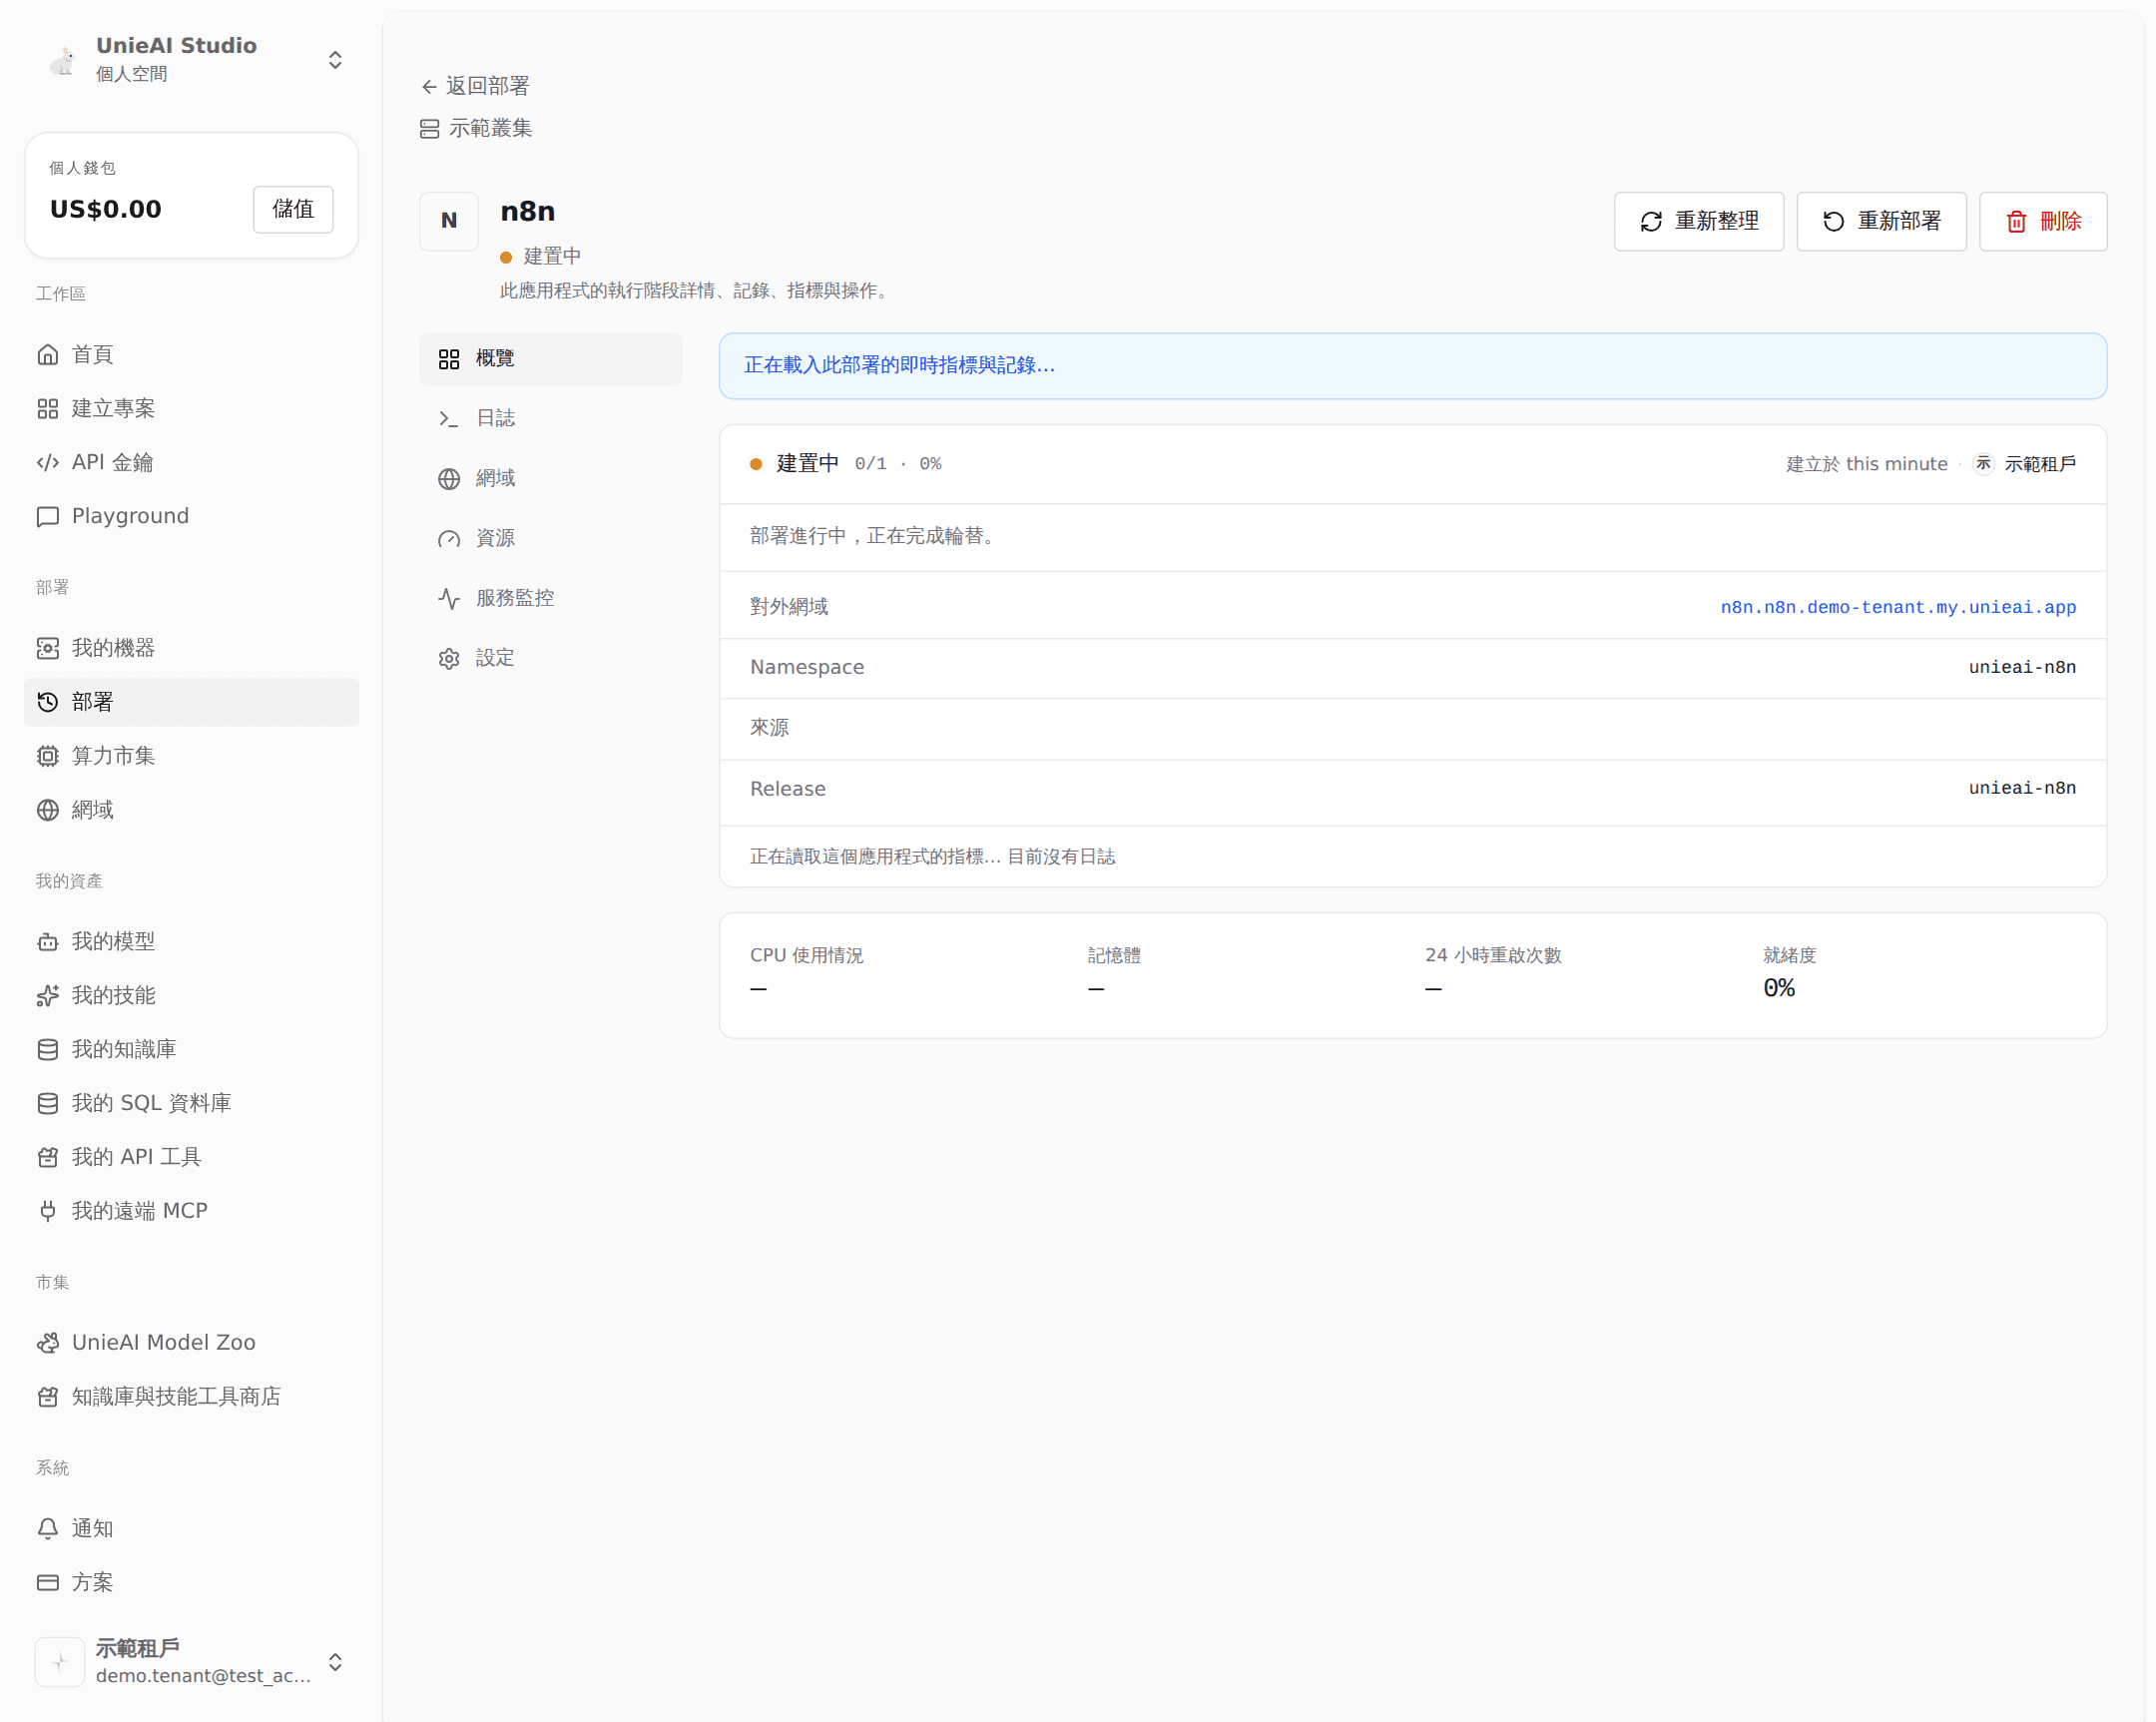
Task: Switch to the 日誌 logs tab
Action: [x=550, y=418]
